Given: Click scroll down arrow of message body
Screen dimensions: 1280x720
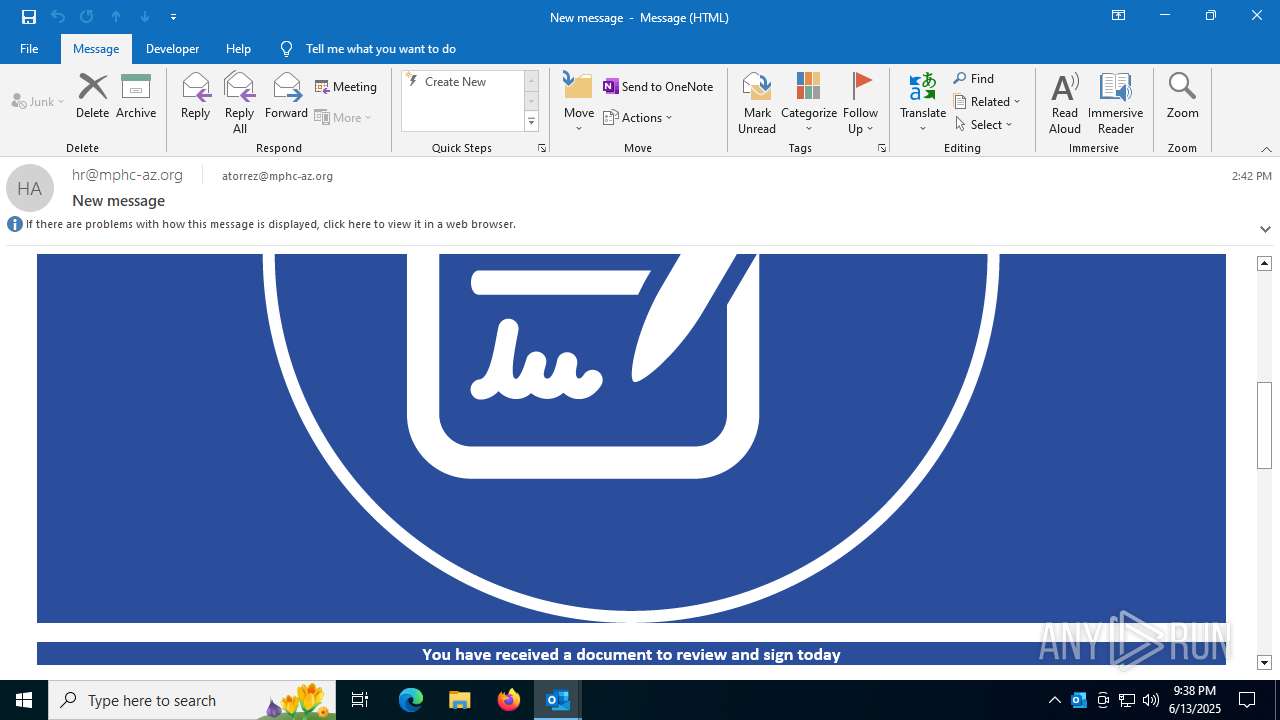Looking at the screenshot, I should tap(1264, 662).
